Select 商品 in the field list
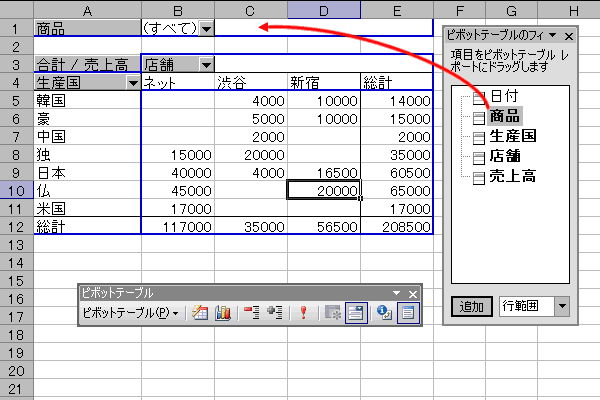600x400 pixels. coord(505,116)
